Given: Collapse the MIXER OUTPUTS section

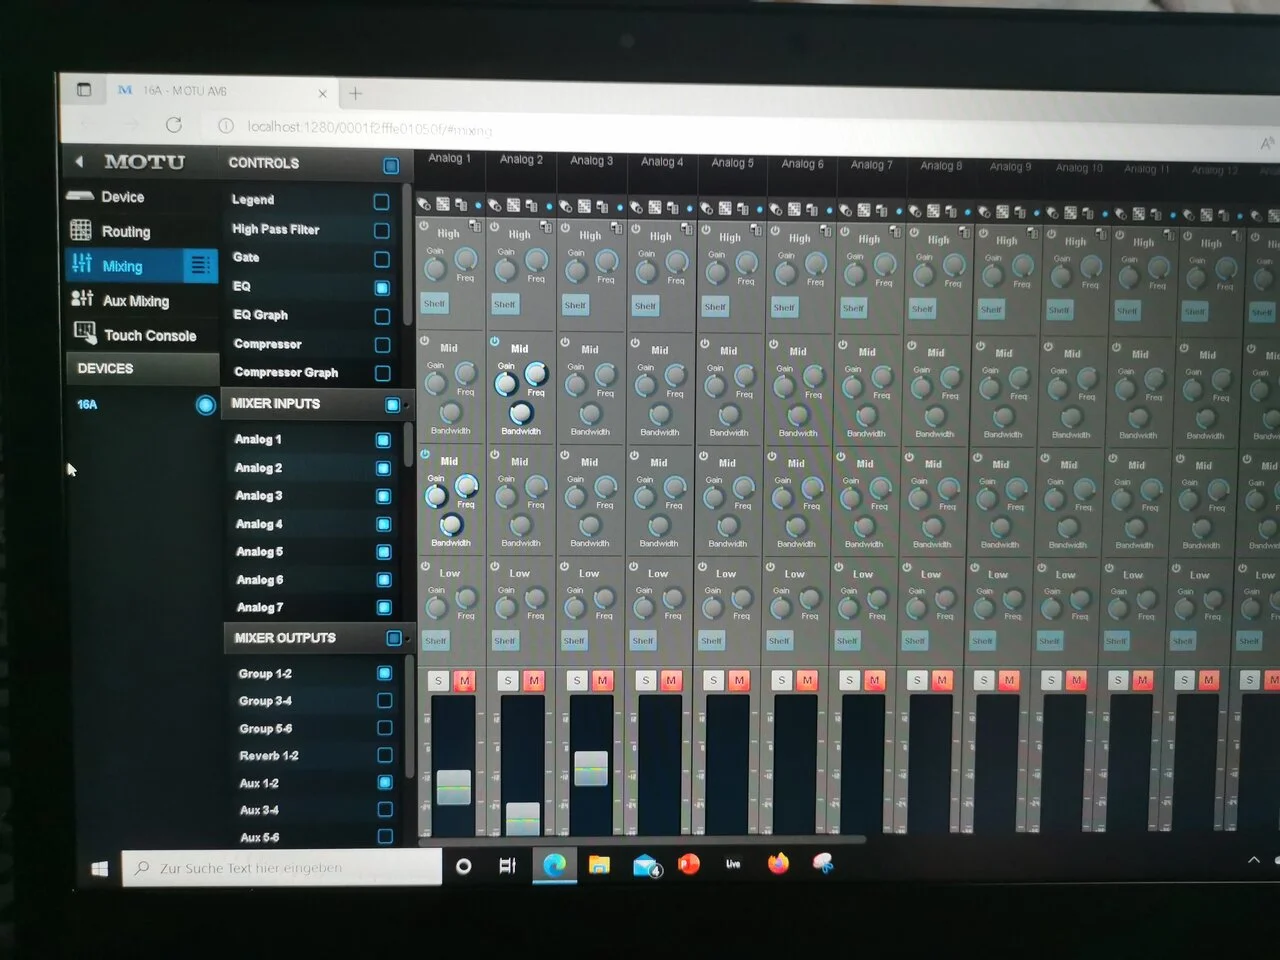Looking at the screenshot, I should tap(394, 638).
